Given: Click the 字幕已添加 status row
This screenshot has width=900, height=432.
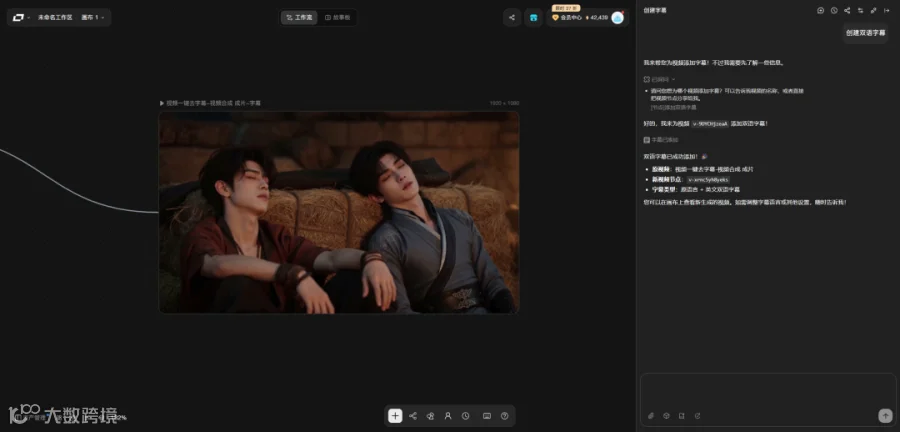Looking at the screenshot, I should (661, 140).
